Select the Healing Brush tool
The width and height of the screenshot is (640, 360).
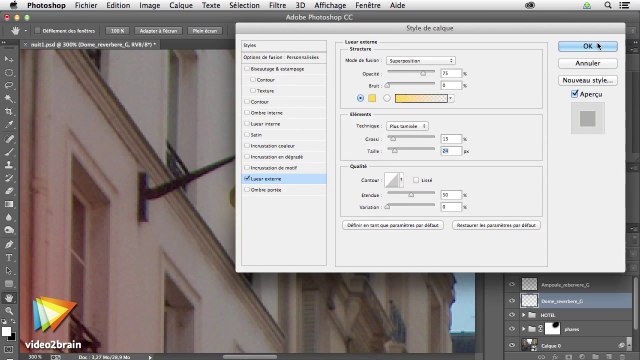pos(9,139)
